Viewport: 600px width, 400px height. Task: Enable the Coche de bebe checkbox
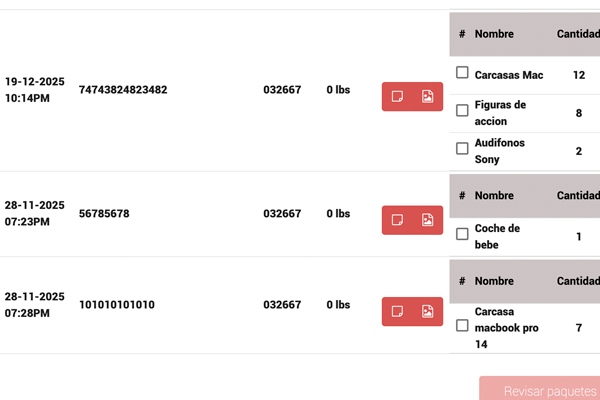(462, 234)
